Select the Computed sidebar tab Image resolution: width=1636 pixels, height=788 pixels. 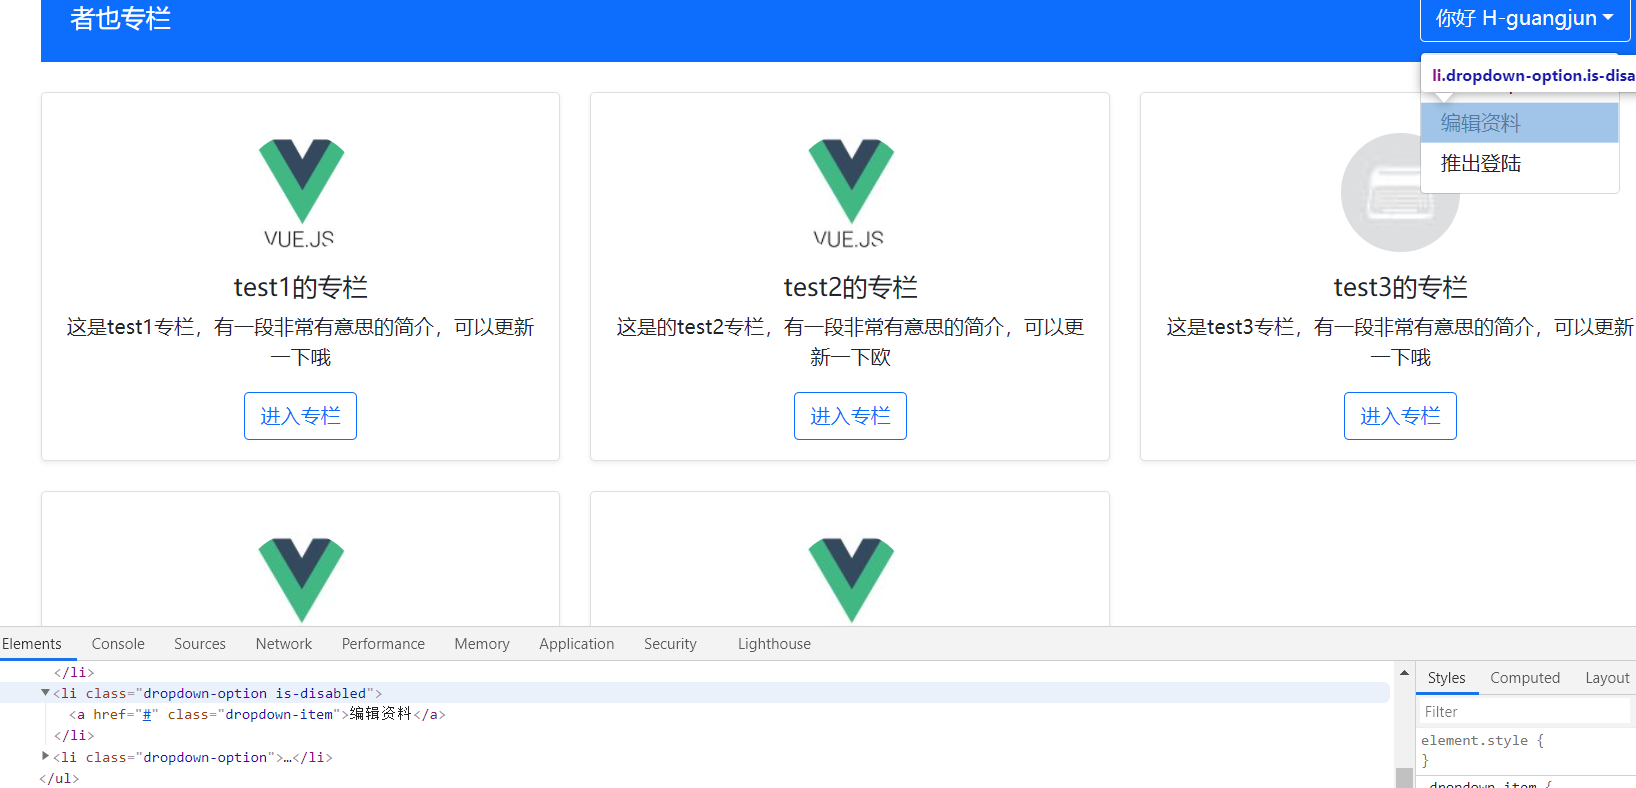pyautogui.click(x=1525, y=678)
